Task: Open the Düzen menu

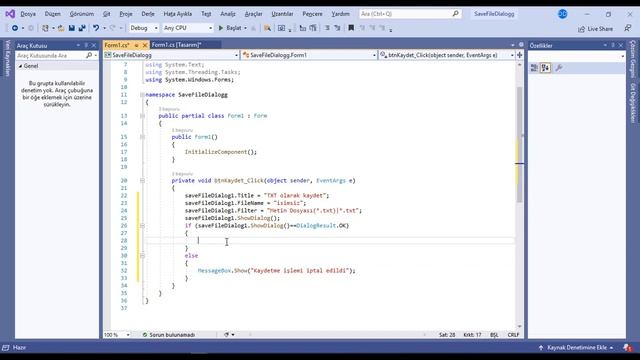Action: 53,14
